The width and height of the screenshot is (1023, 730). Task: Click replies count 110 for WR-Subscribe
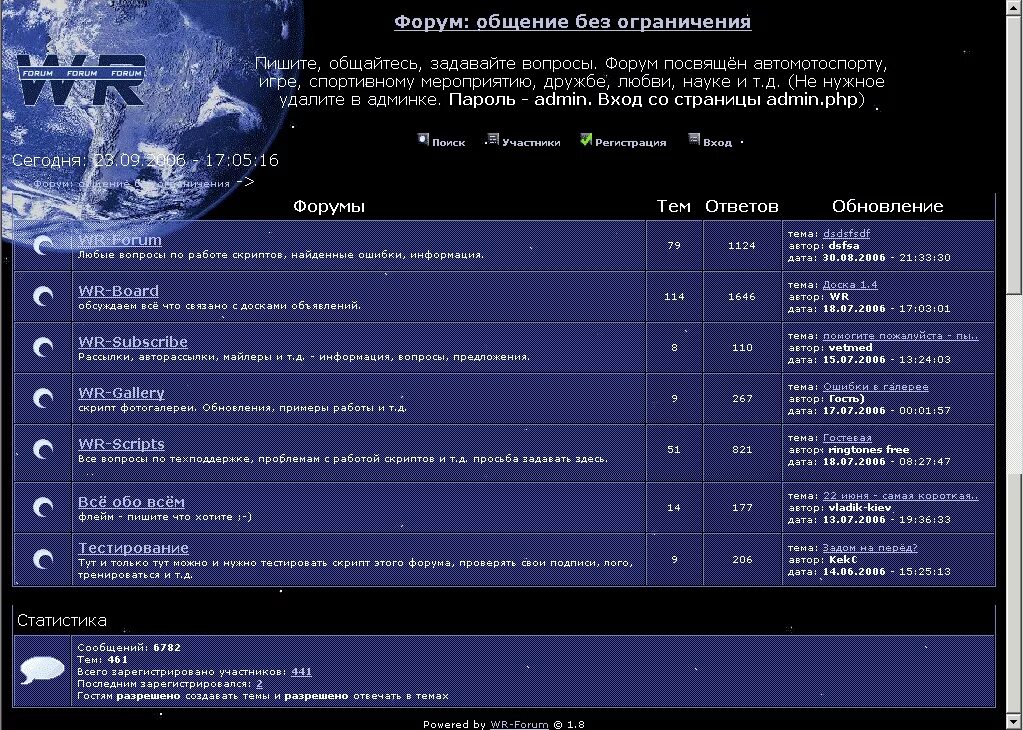tap(742, 347)
